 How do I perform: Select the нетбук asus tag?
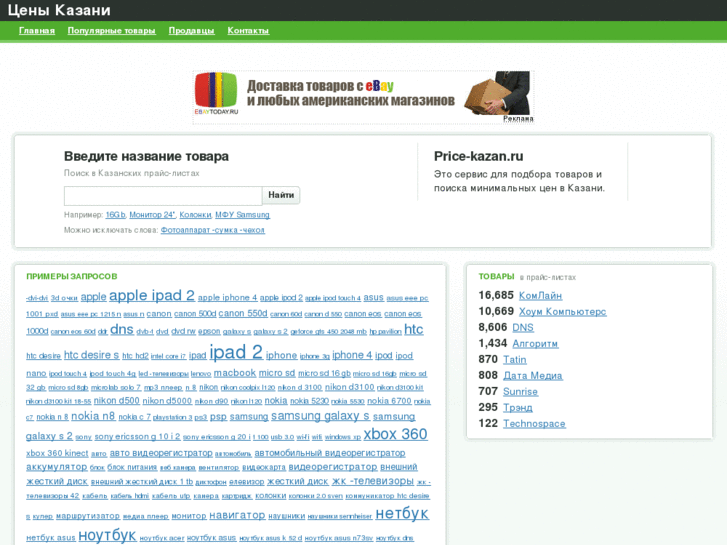pyautogui.click(x=51, y=538)
